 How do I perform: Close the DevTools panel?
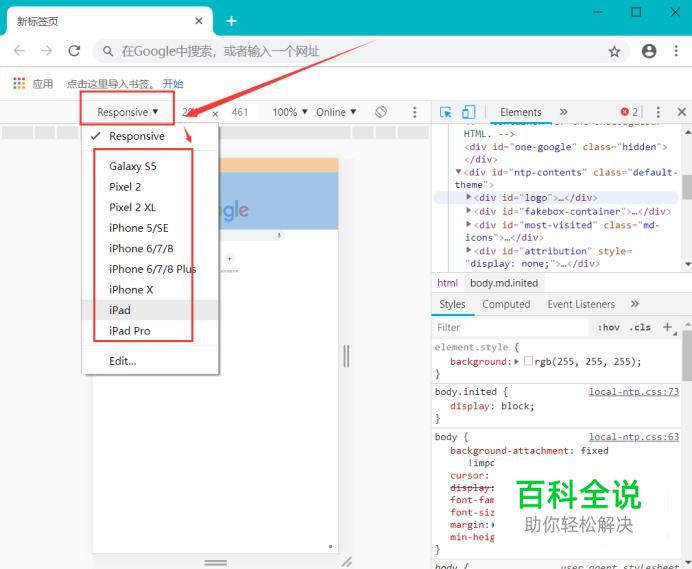tap(681, 112)
